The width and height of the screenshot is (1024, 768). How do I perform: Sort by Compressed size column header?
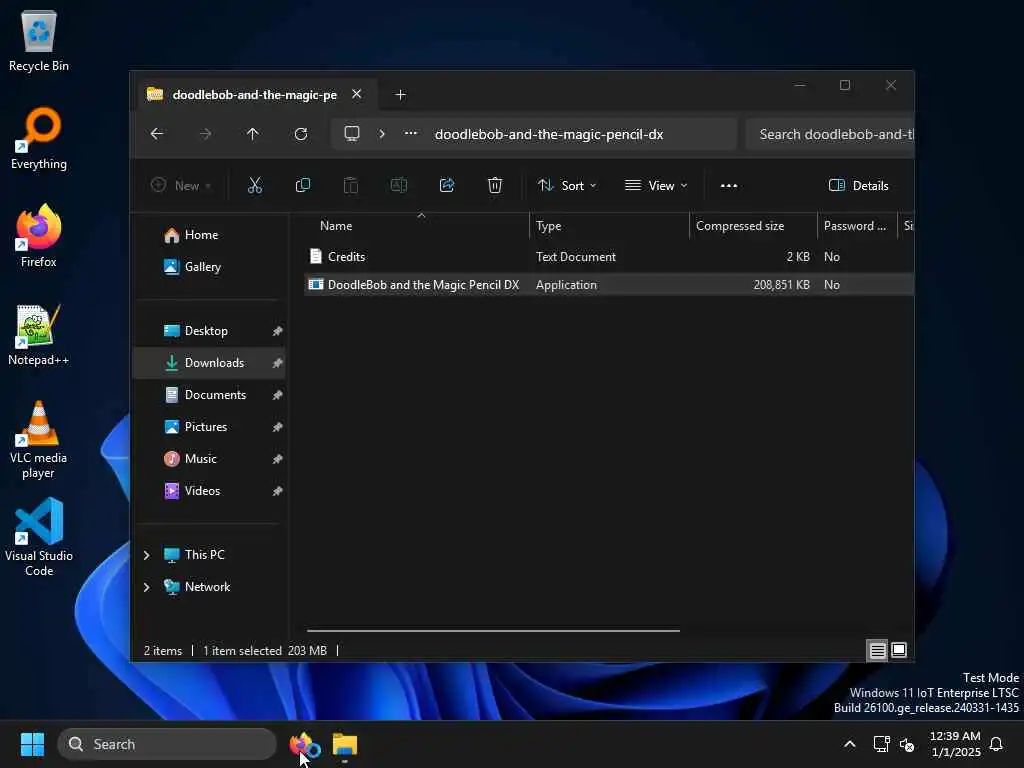click(754, 226)
